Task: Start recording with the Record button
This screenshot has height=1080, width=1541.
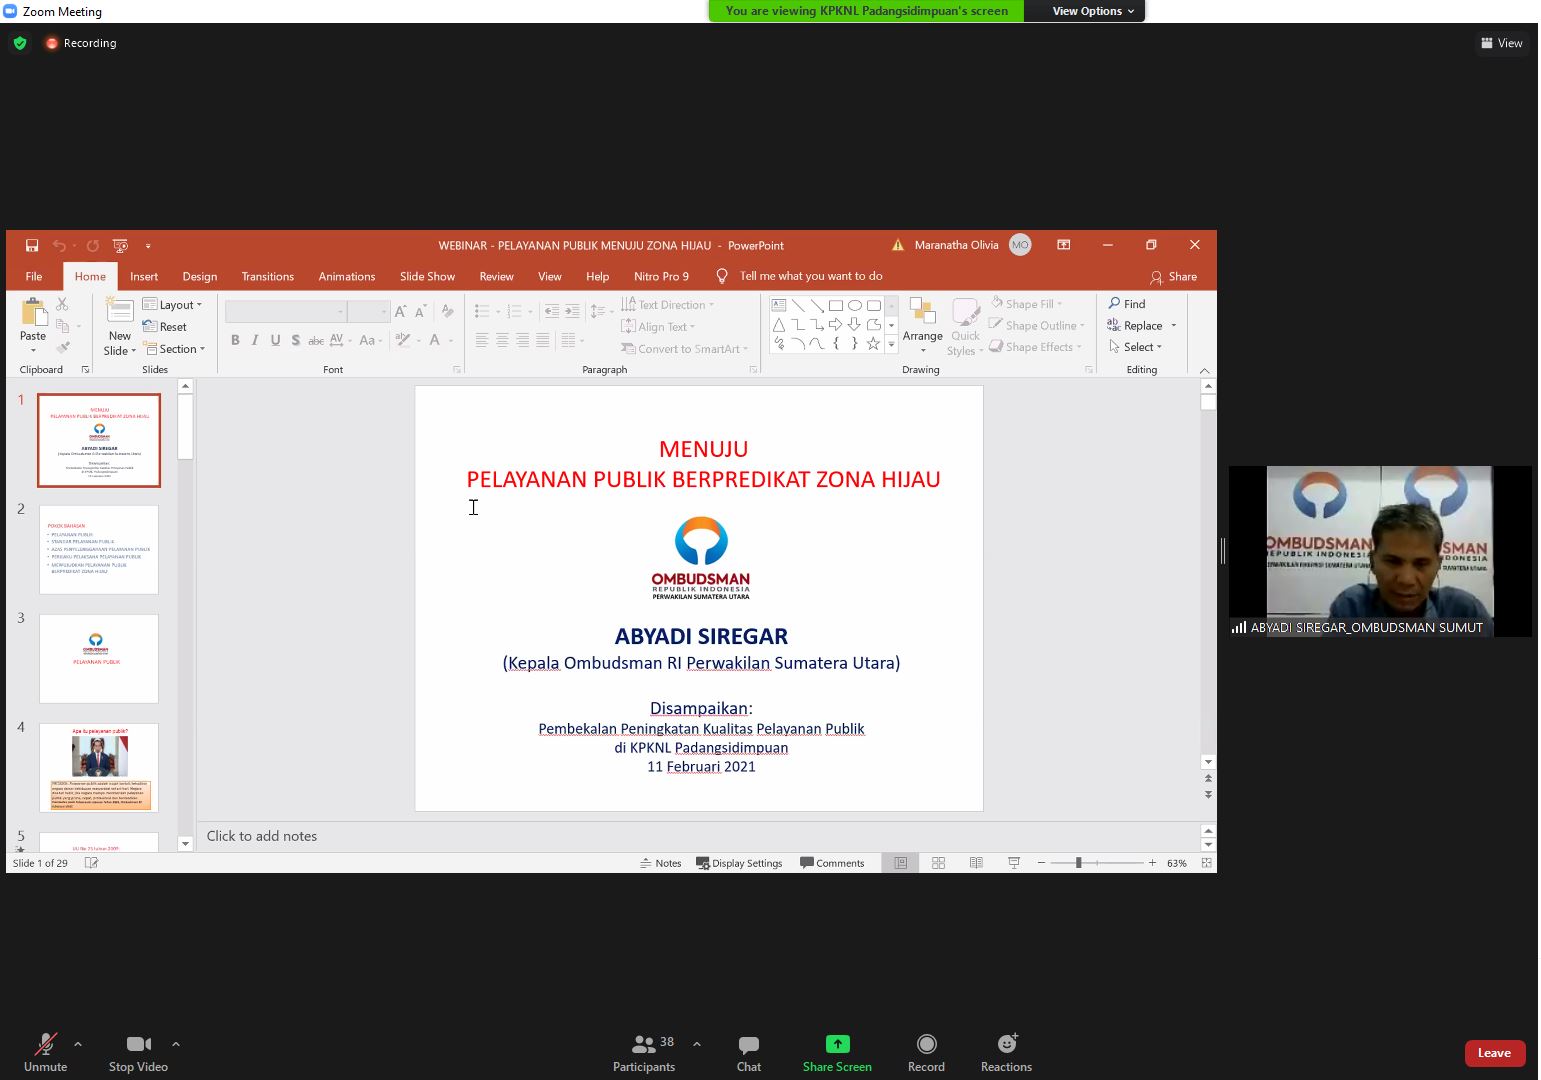Action: [x=926, y=1053]
